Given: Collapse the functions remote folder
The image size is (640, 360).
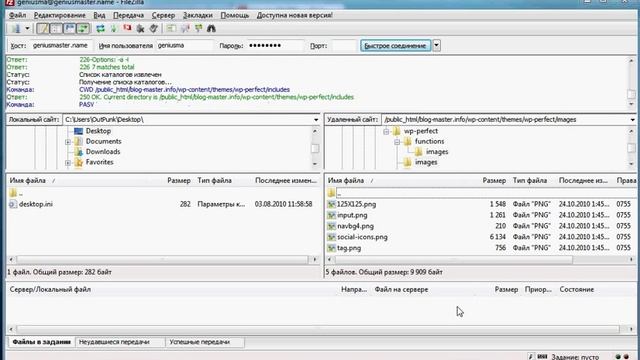Looking at the screenshot, I should (397, 142).
